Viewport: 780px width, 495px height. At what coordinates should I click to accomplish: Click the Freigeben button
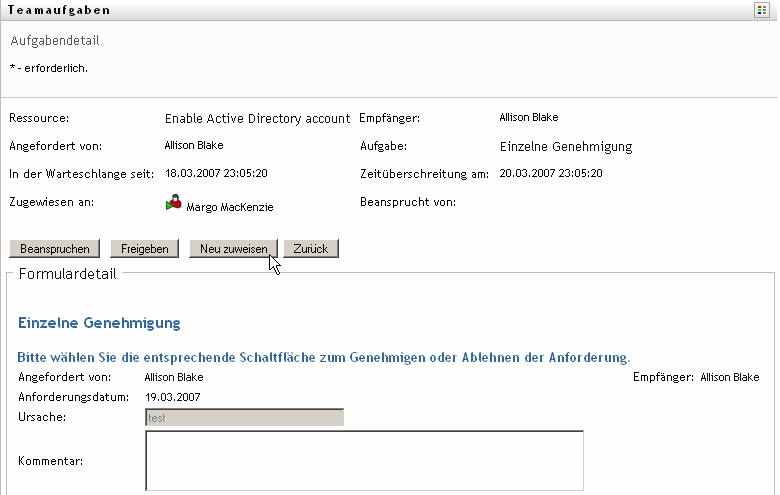(145, 249)
